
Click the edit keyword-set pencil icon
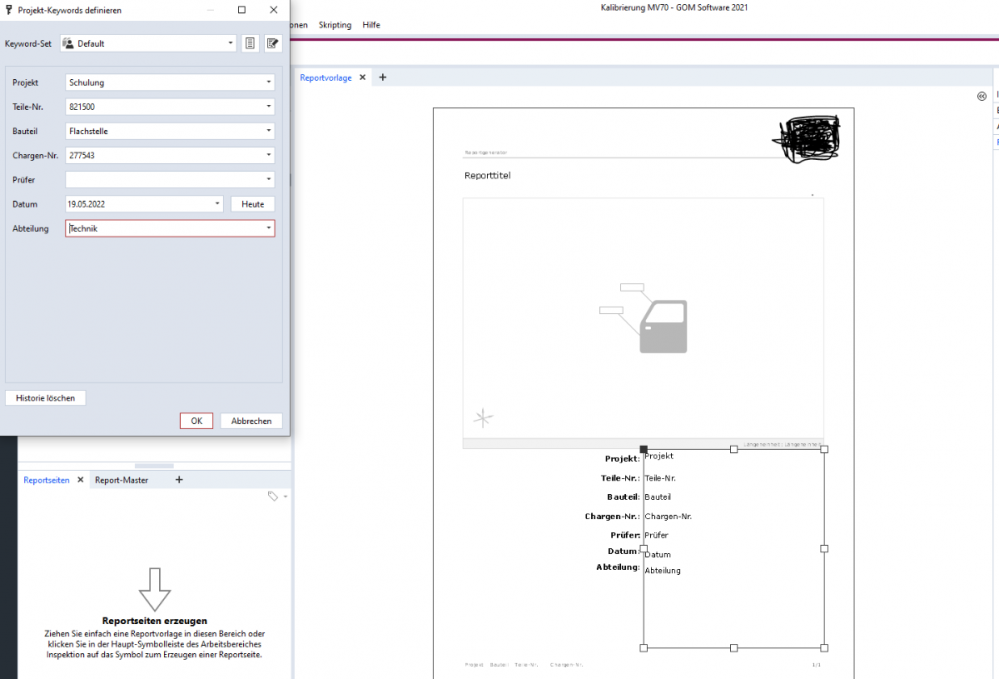coord(272,43)
